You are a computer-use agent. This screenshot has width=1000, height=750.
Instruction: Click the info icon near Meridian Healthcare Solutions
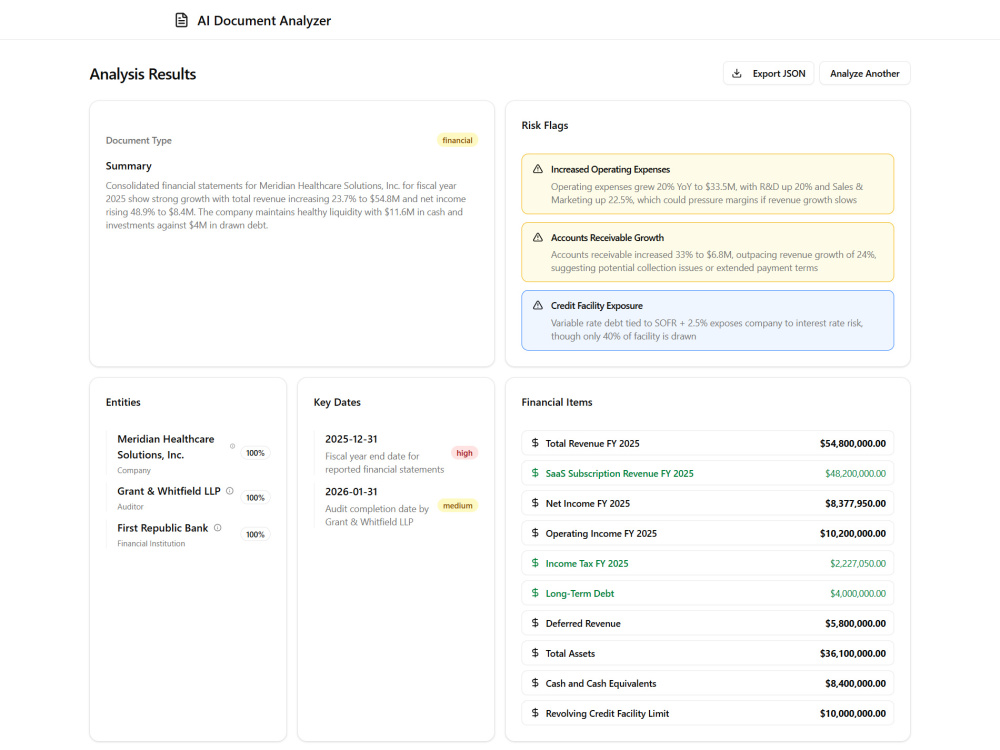[232, 446]
